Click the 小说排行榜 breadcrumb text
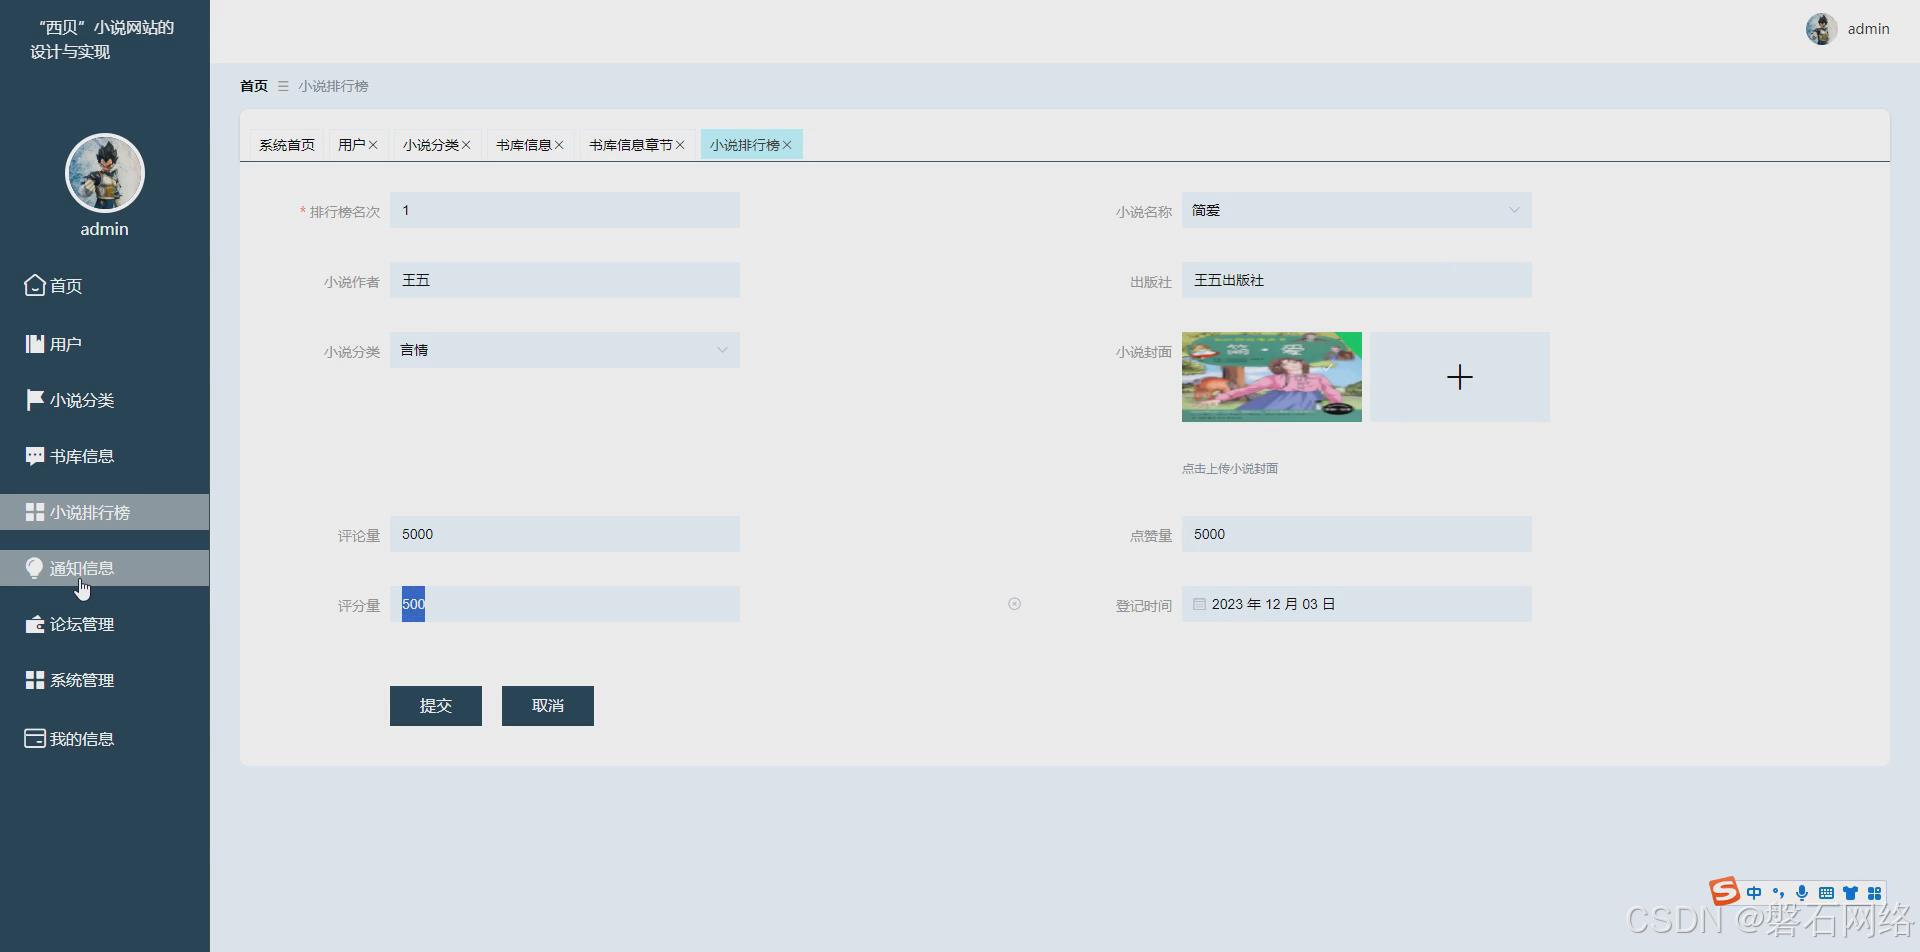Screen dimensions: 1920x952 pyautogui.click(x=333, y=86)
